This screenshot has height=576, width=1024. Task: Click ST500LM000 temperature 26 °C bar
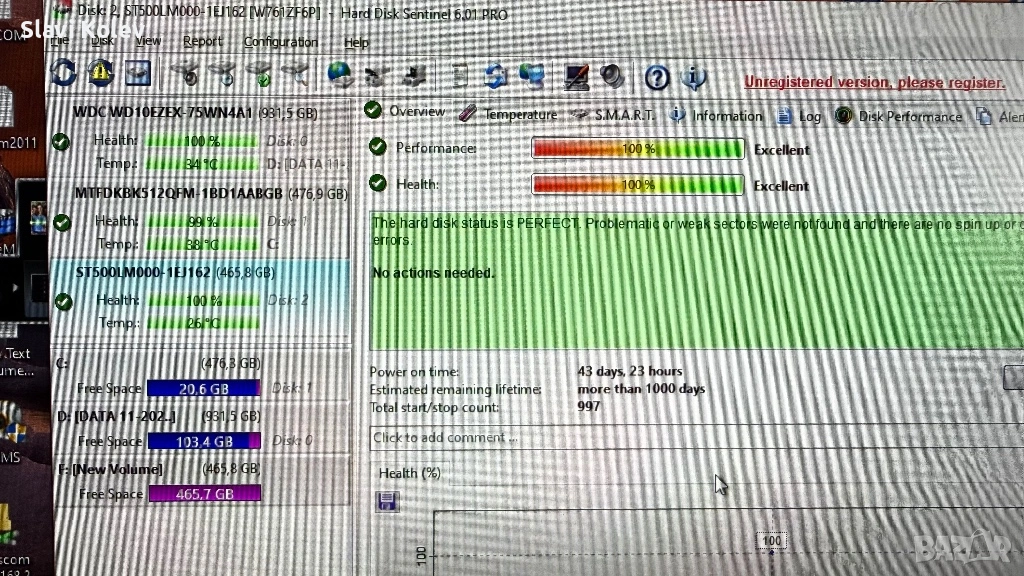(x=204, y=323)
